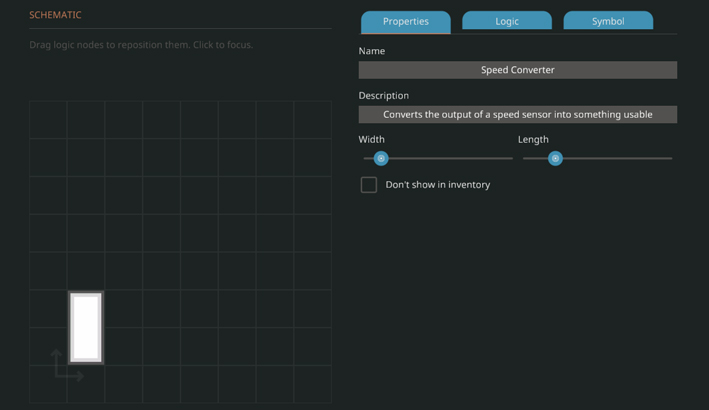This screenshot has width=709, height=410.
Task: Enable the Don't show in inventory checkbox
Action: tap(369, 185)
